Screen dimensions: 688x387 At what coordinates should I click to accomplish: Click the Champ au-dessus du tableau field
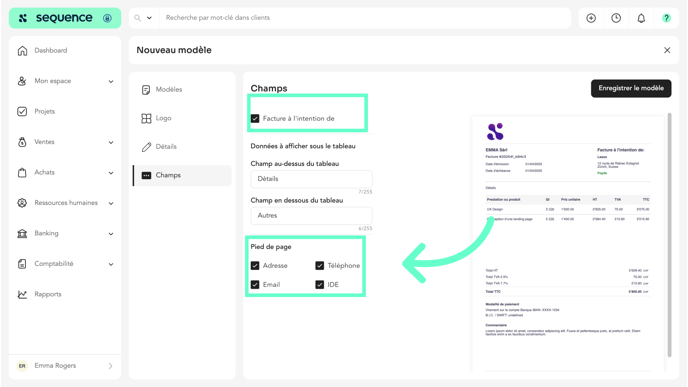pos(312,179)
